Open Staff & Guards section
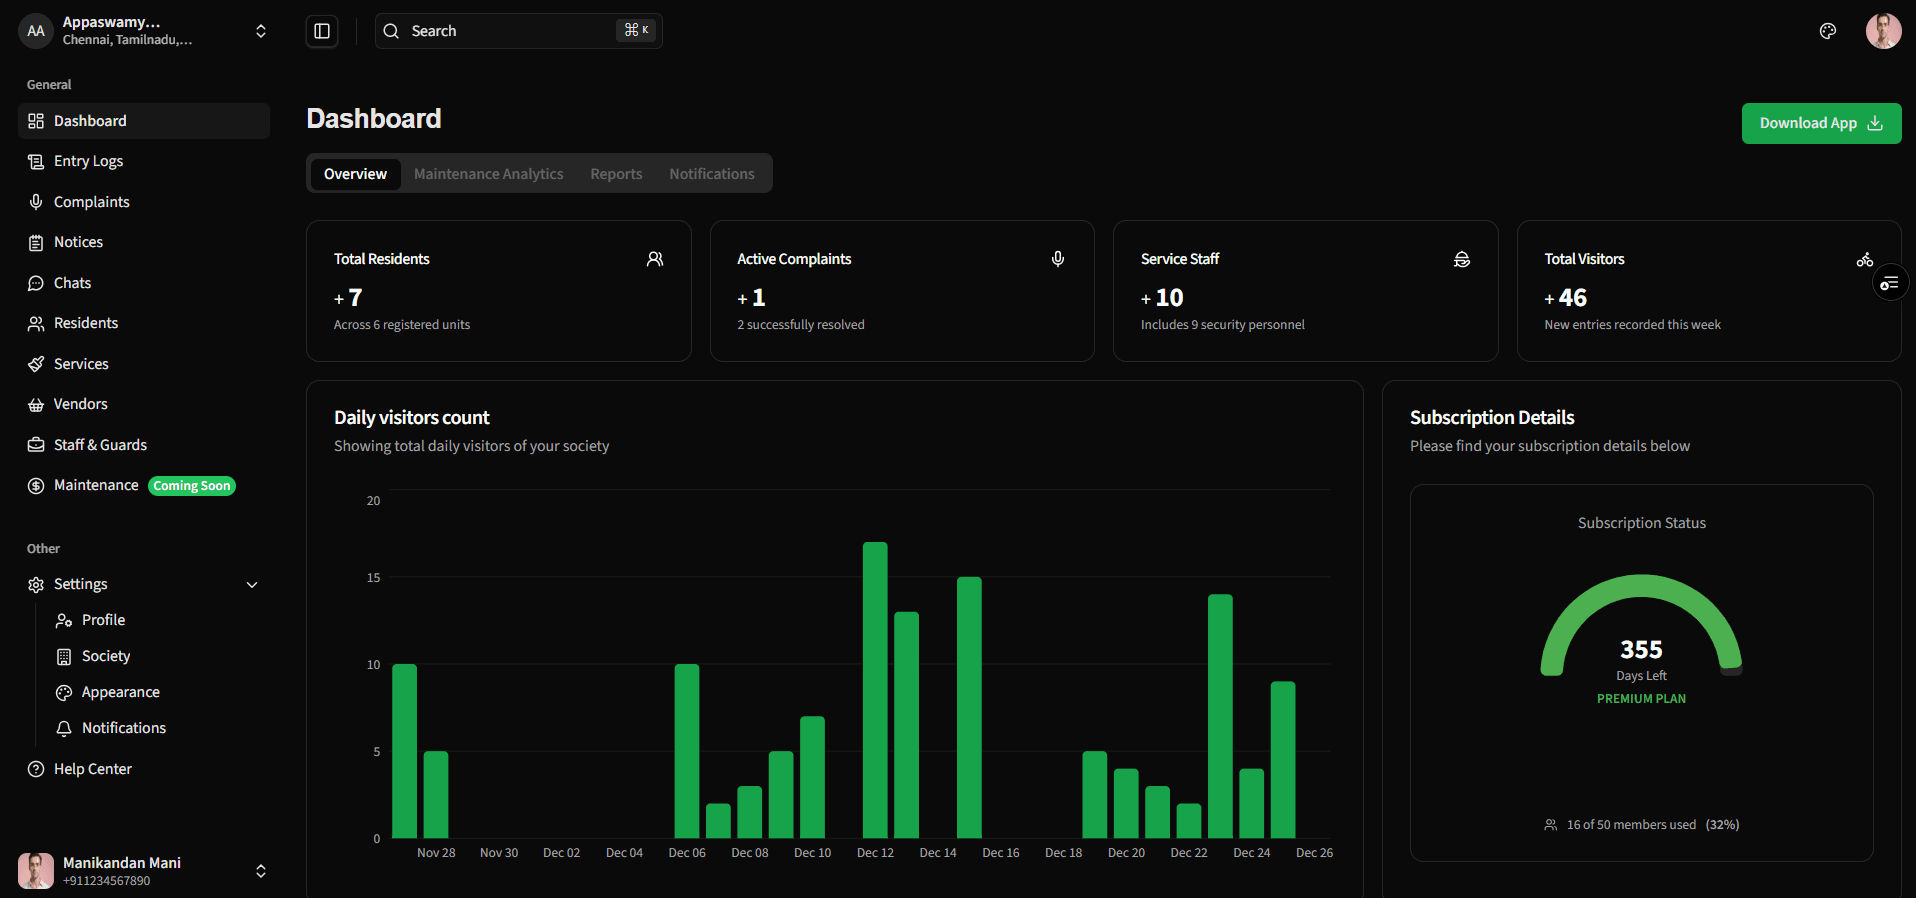Viewport: 1916px width, 898px height. coord(100,445)
